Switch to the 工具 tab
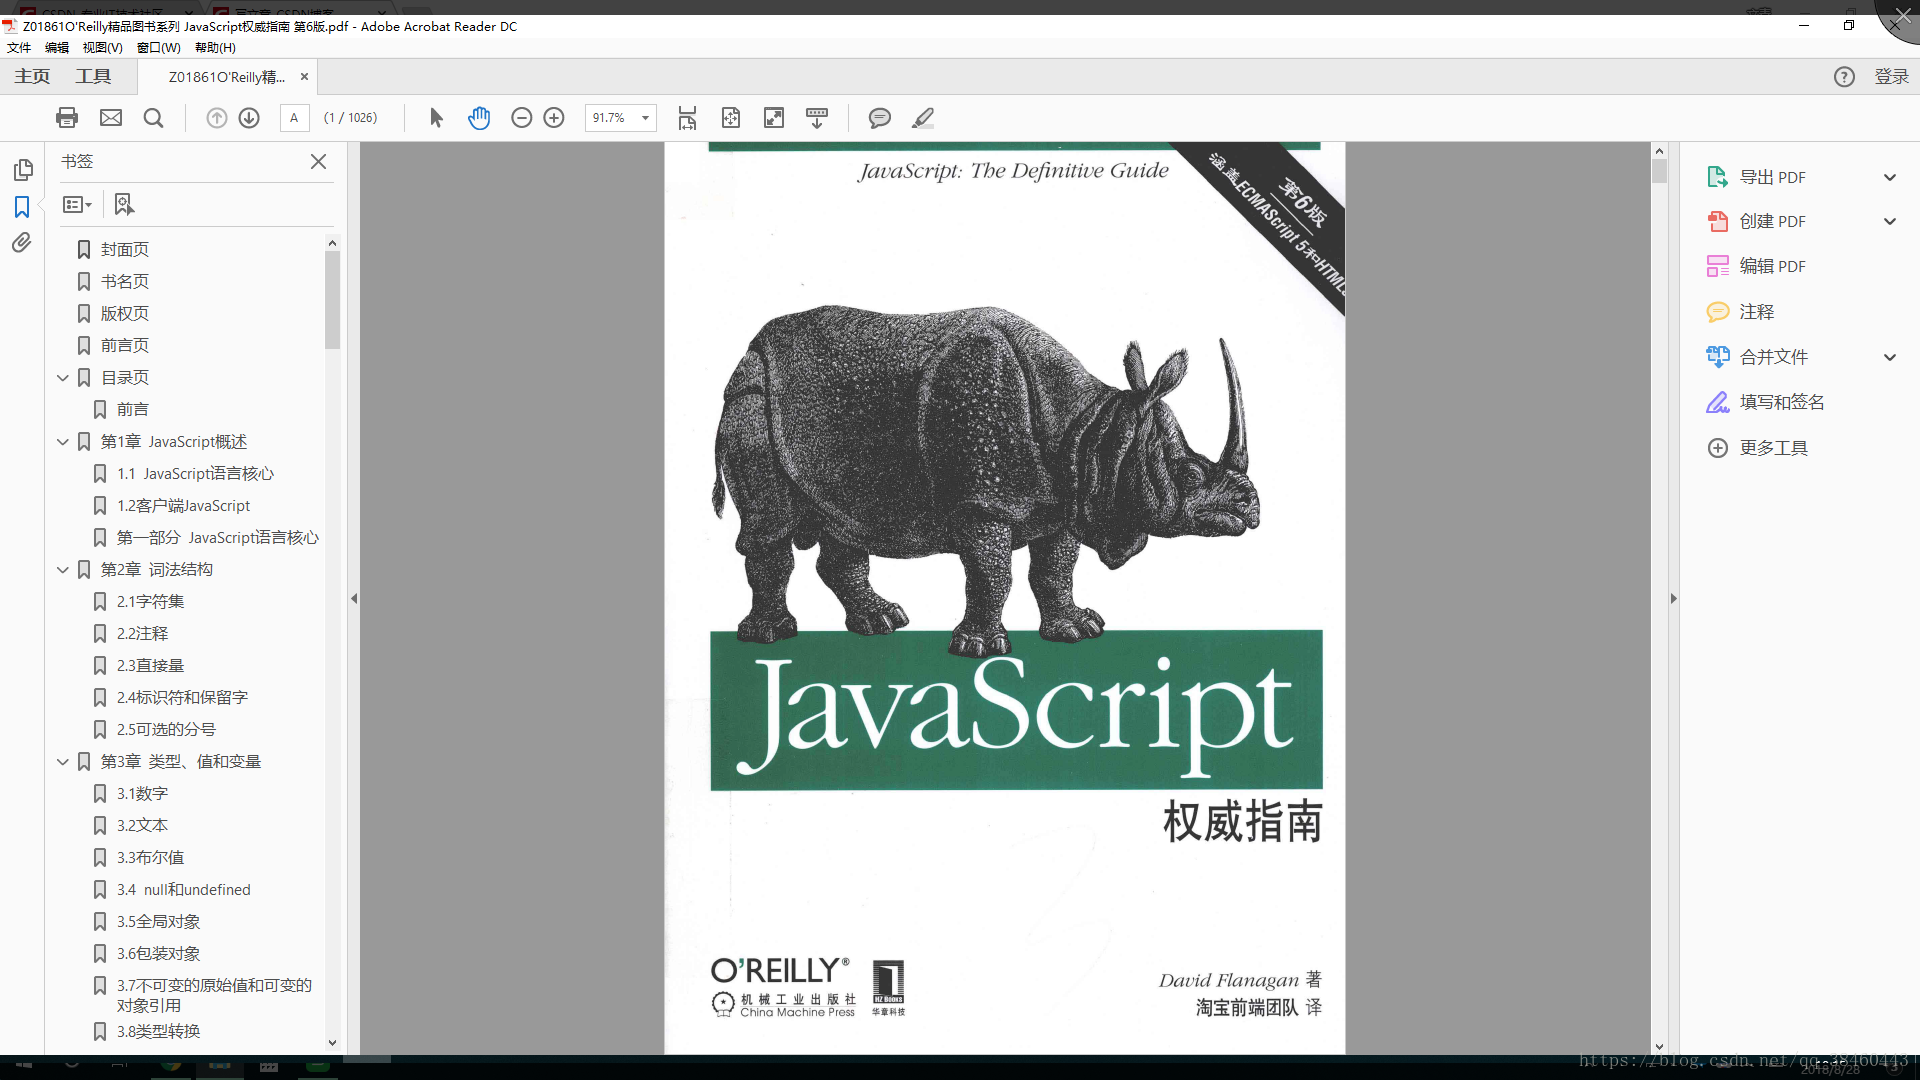Image resolution: width=1920 pixels, height=1080 pixels. point(93,76)
